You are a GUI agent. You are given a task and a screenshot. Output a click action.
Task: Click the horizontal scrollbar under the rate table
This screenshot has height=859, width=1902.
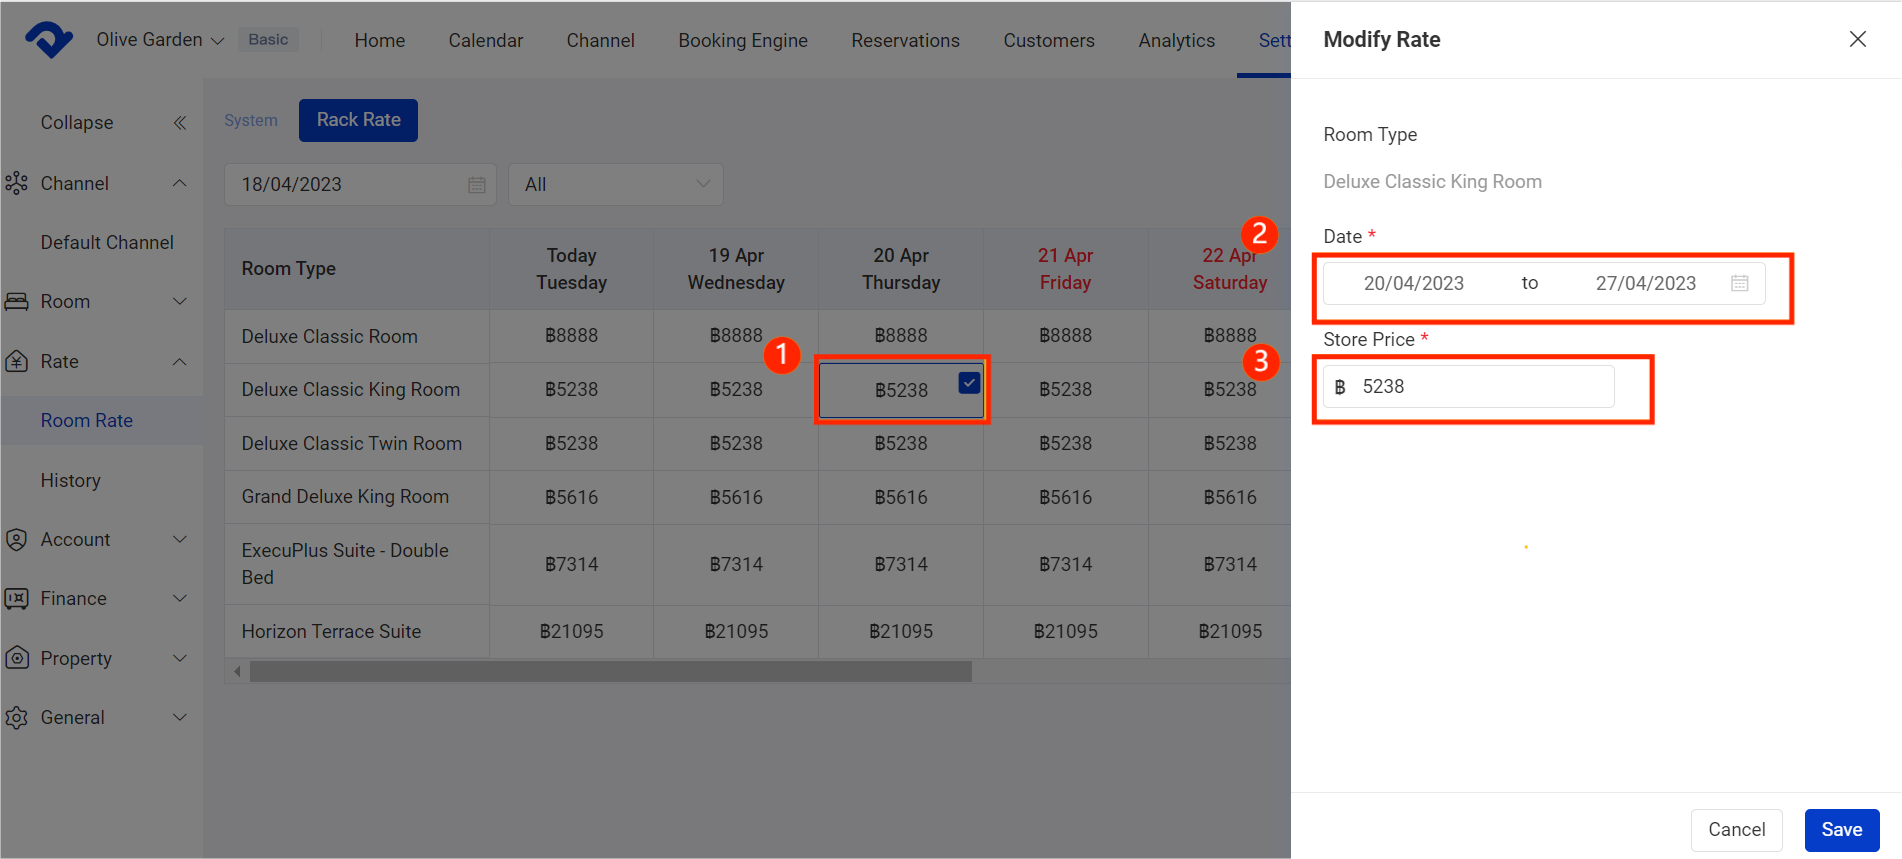tap(610, 671)
